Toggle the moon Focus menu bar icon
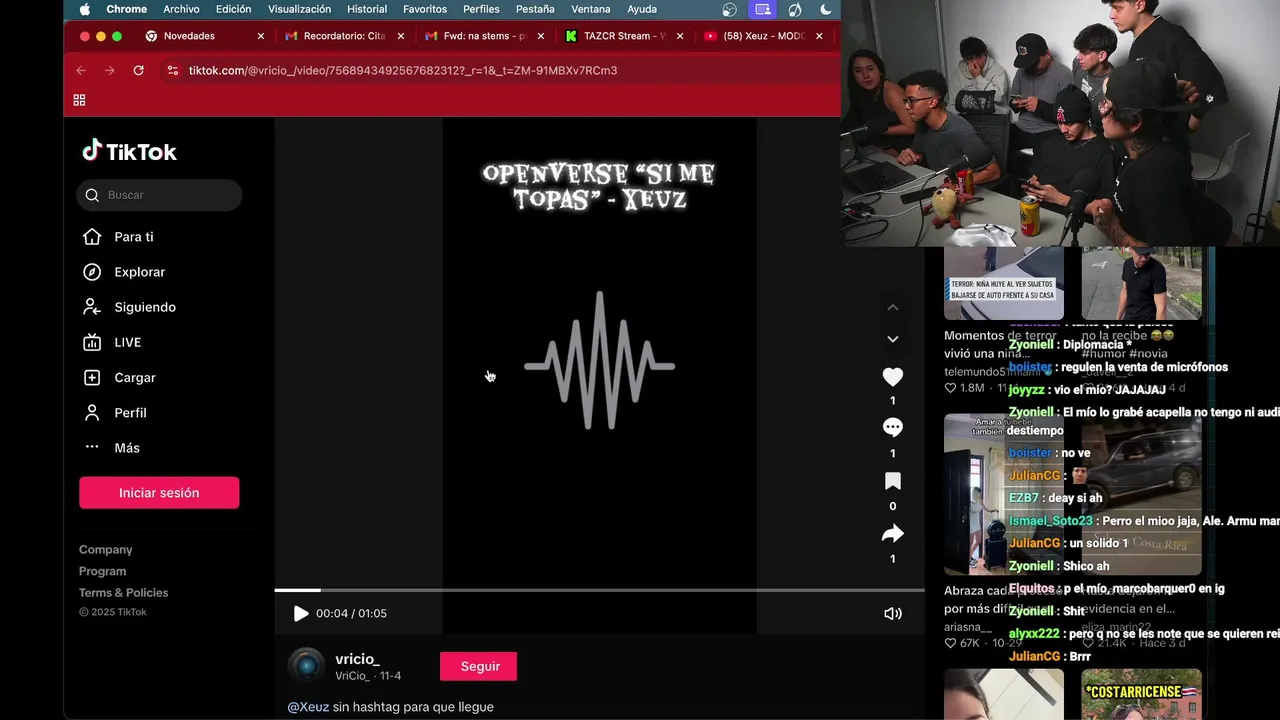Viewport: 1280px width, 720px height. pyautogui.click(x=826, y=9)
